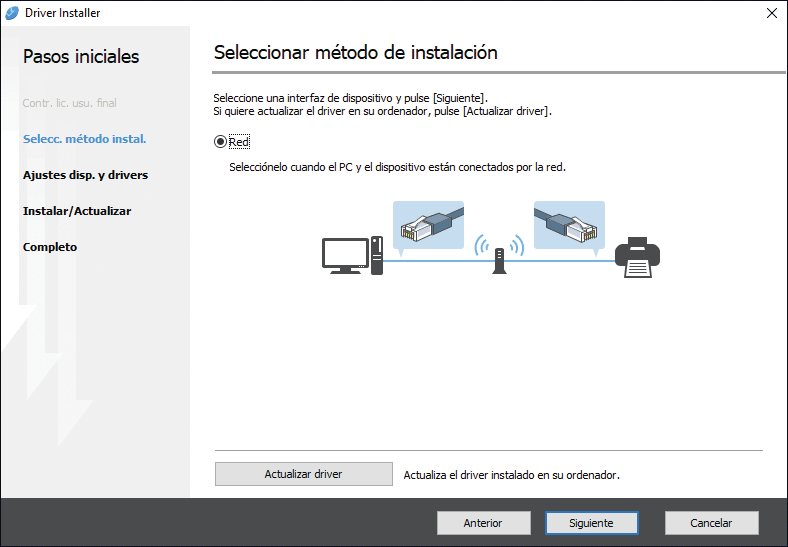Open the Contr. lic. usu. final step
The height and width of the screenshot is (547, 788).
70,103
